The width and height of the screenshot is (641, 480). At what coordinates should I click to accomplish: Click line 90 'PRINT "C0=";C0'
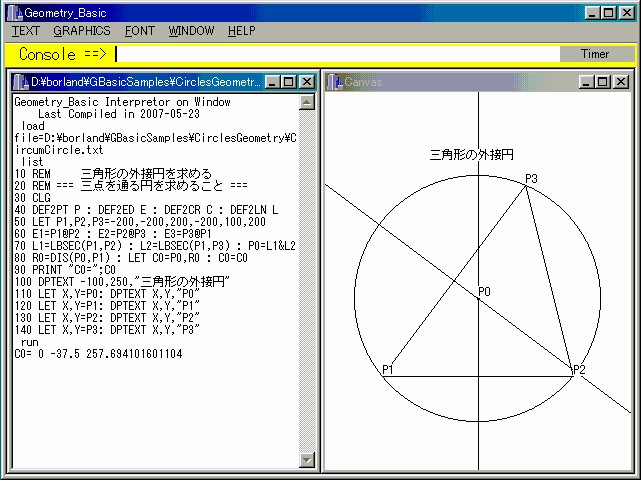[x=65, y=270]
